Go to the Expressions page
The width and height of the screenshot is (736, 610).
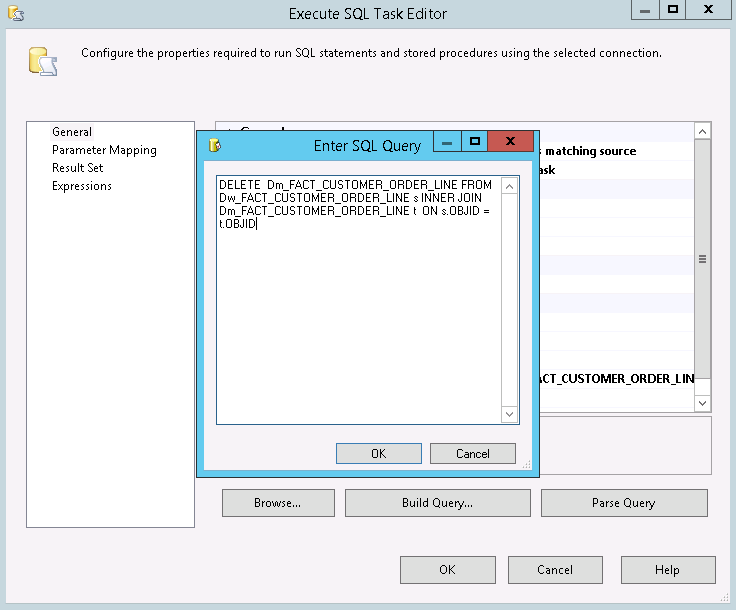tap(82, 186)
